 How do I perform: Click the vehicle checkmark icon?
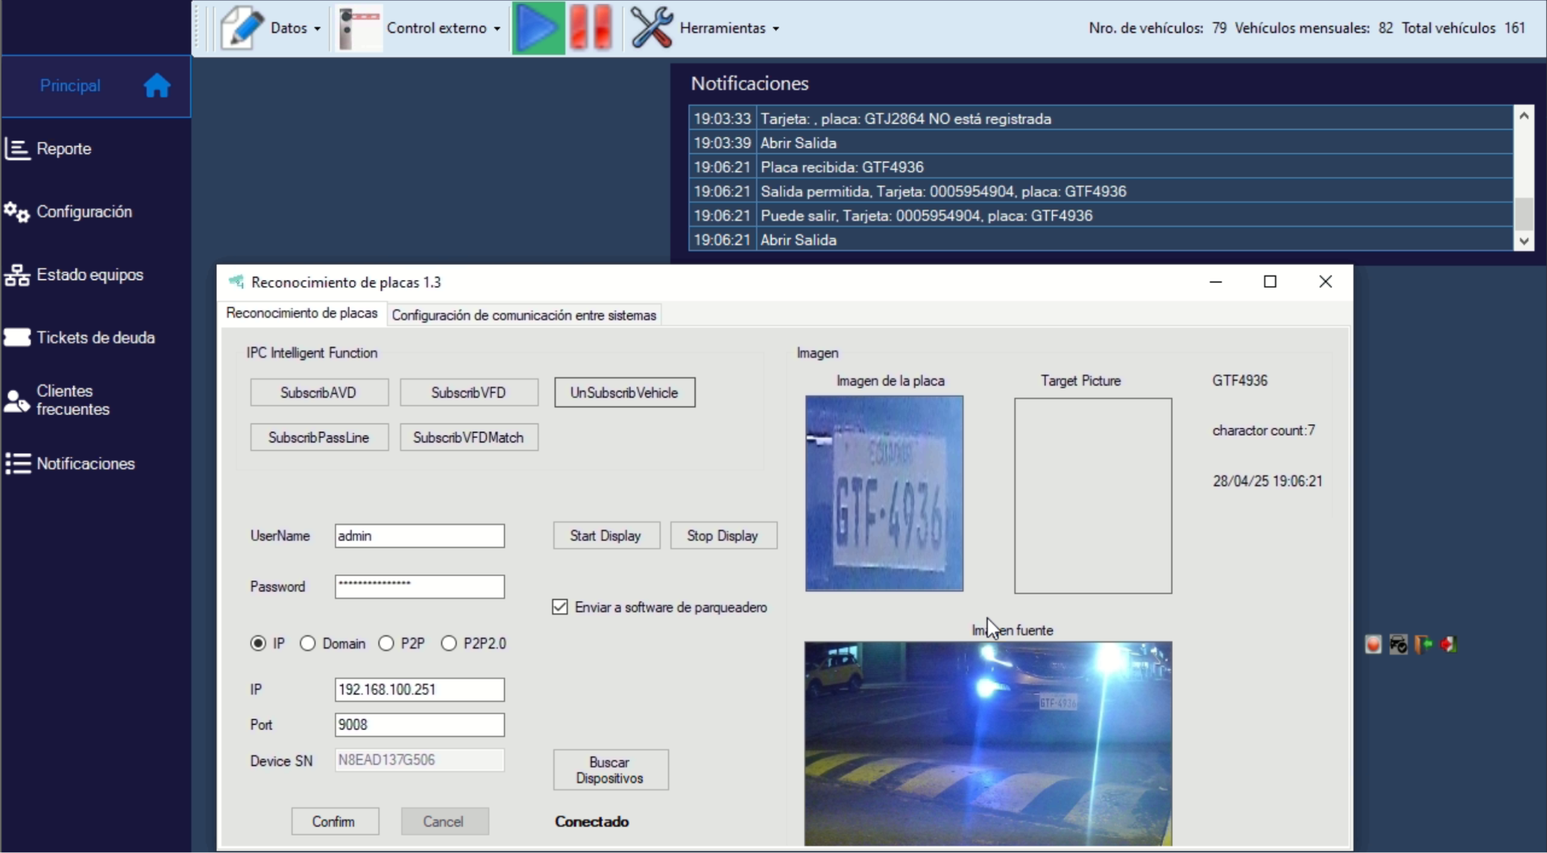[x=1397, y=643]
